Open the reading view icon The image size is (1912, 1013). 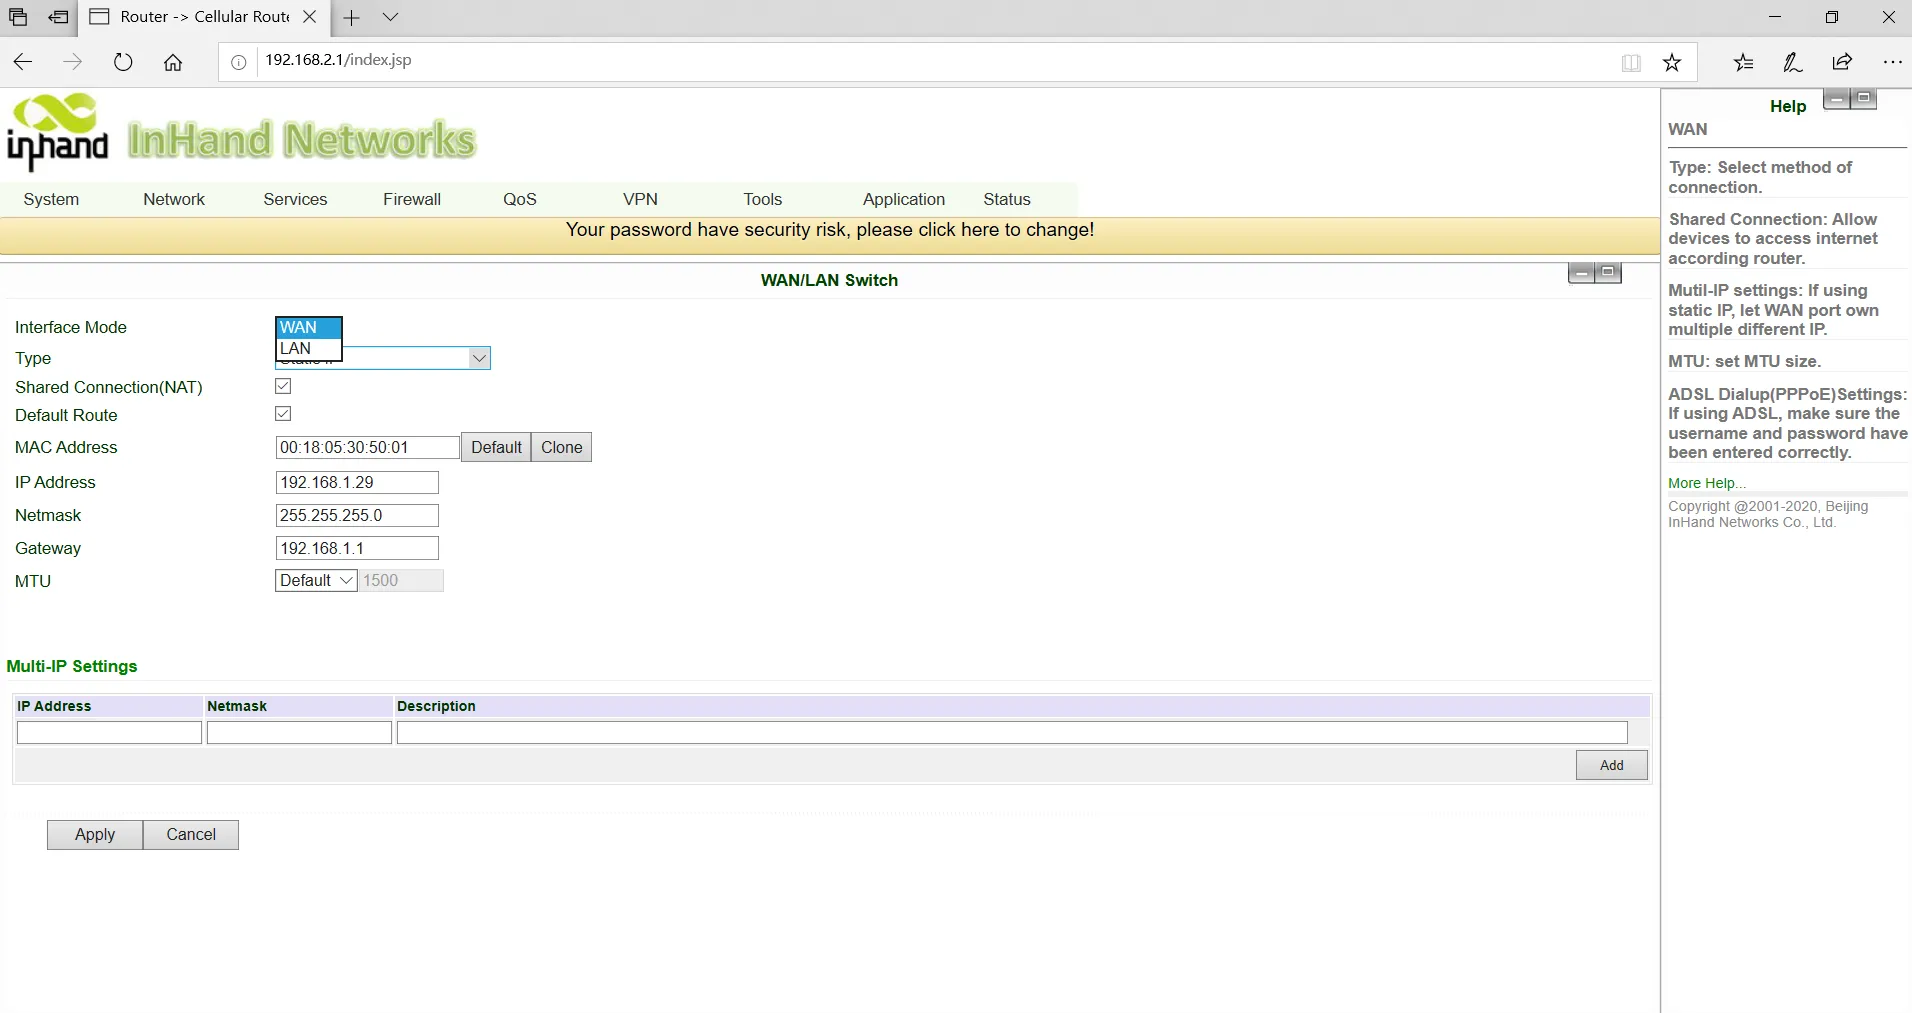tap(1631, 63)
